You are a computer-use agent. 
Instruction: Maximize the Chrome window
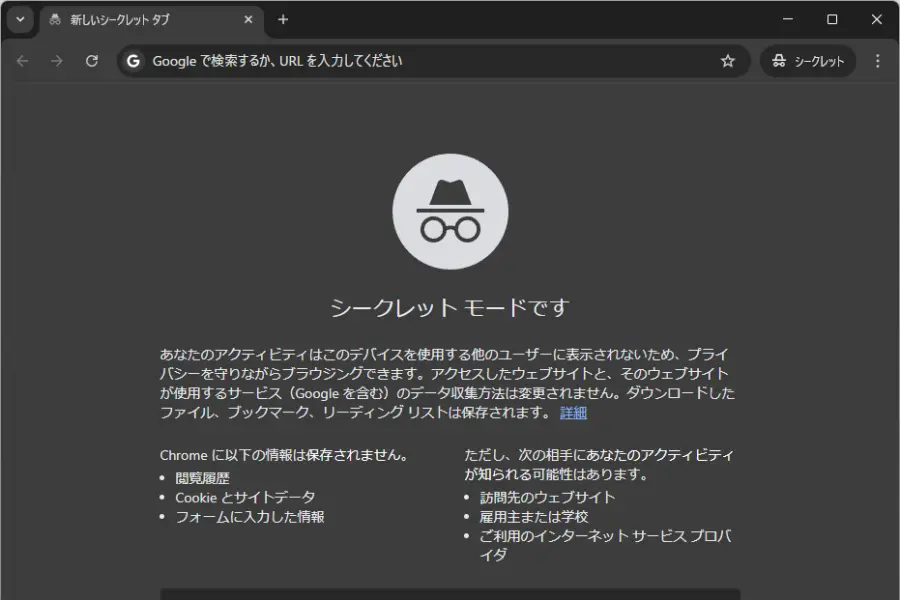[x=832, y=18]
